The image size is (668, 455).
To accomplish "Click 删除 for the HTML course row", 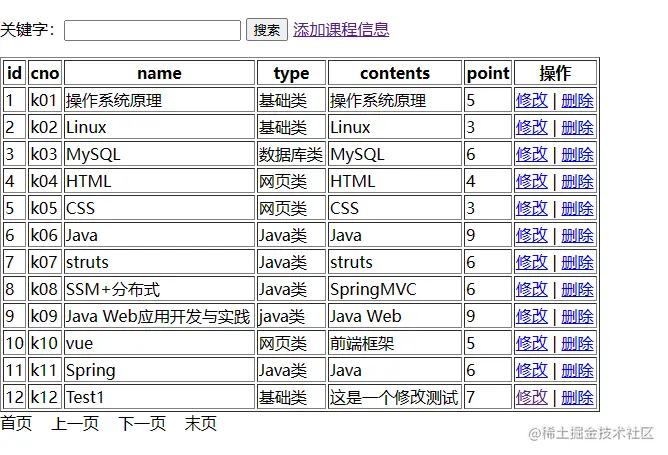I will pyautogui.click(x=577, y=181).
